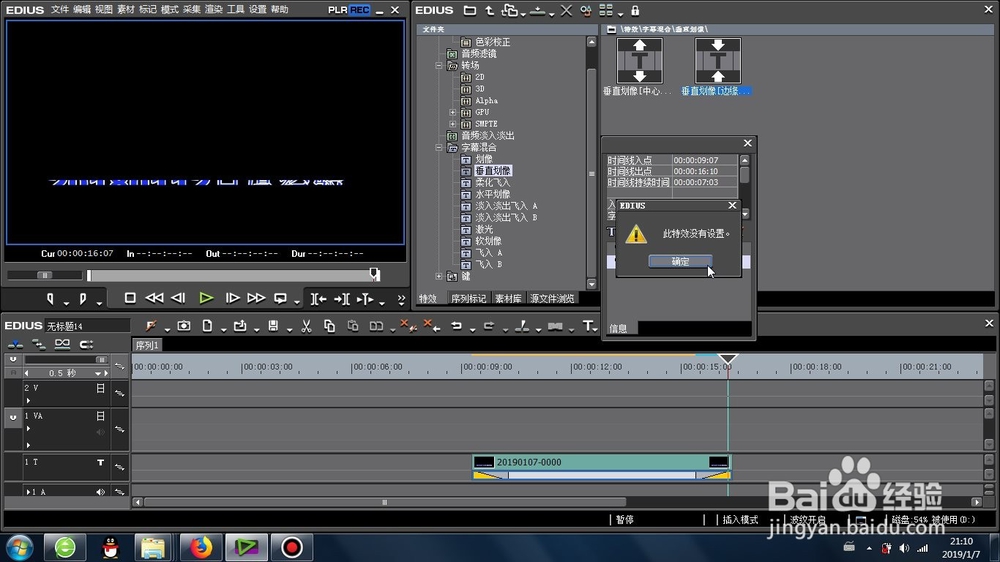Click the folder icon in effects panel toolbar
The height and width of the screenshot is (562, 1000).
tap(469, 10)
